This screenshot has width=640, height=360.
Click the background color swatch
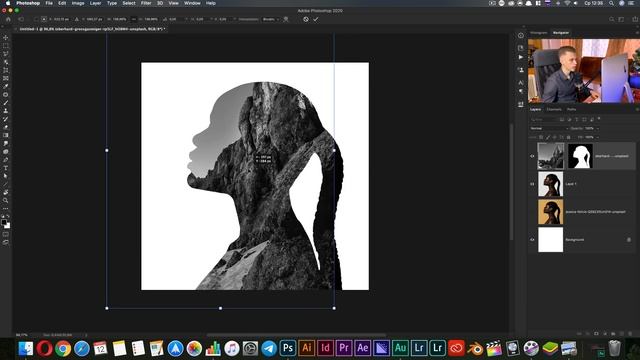(x=7, y=225)
